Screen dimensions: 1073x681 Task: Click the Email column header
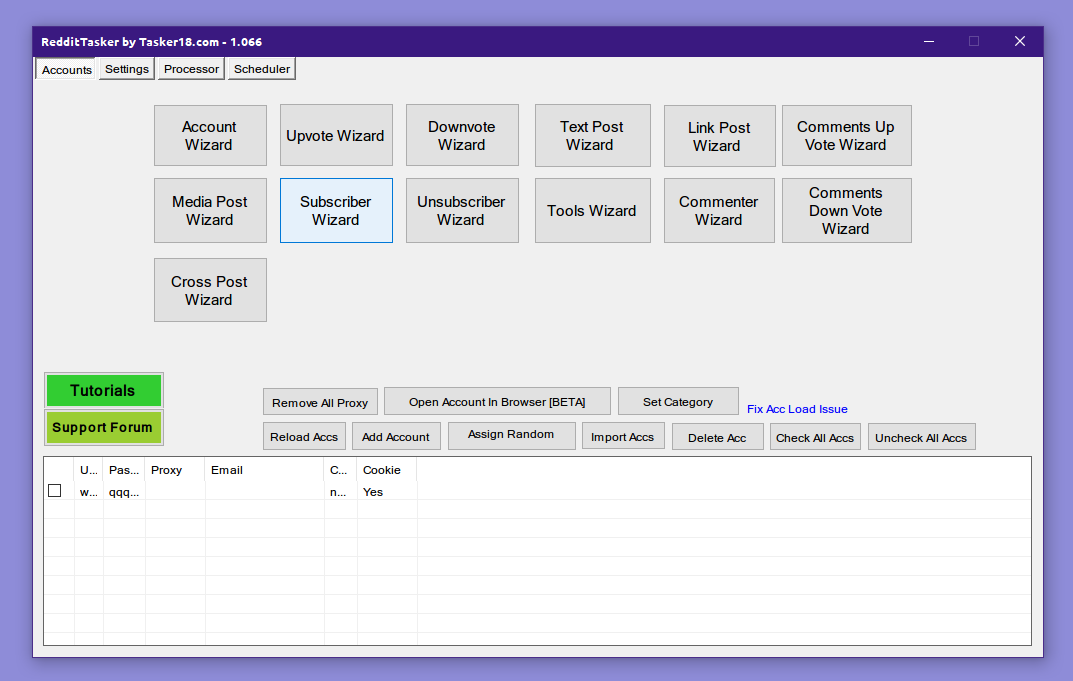[x=264, y=470]
